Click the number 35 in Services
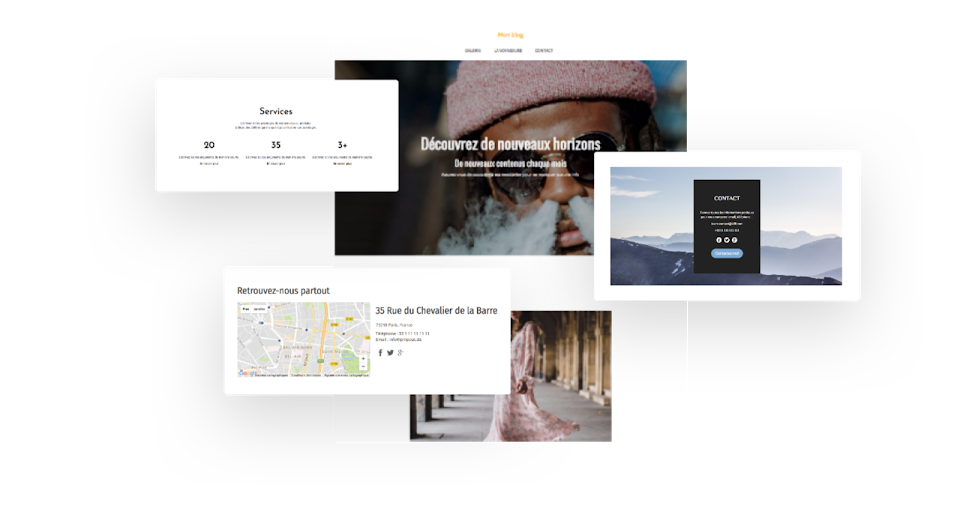The height and width of the screenshot is (509, 960). (x=276, y=145)
